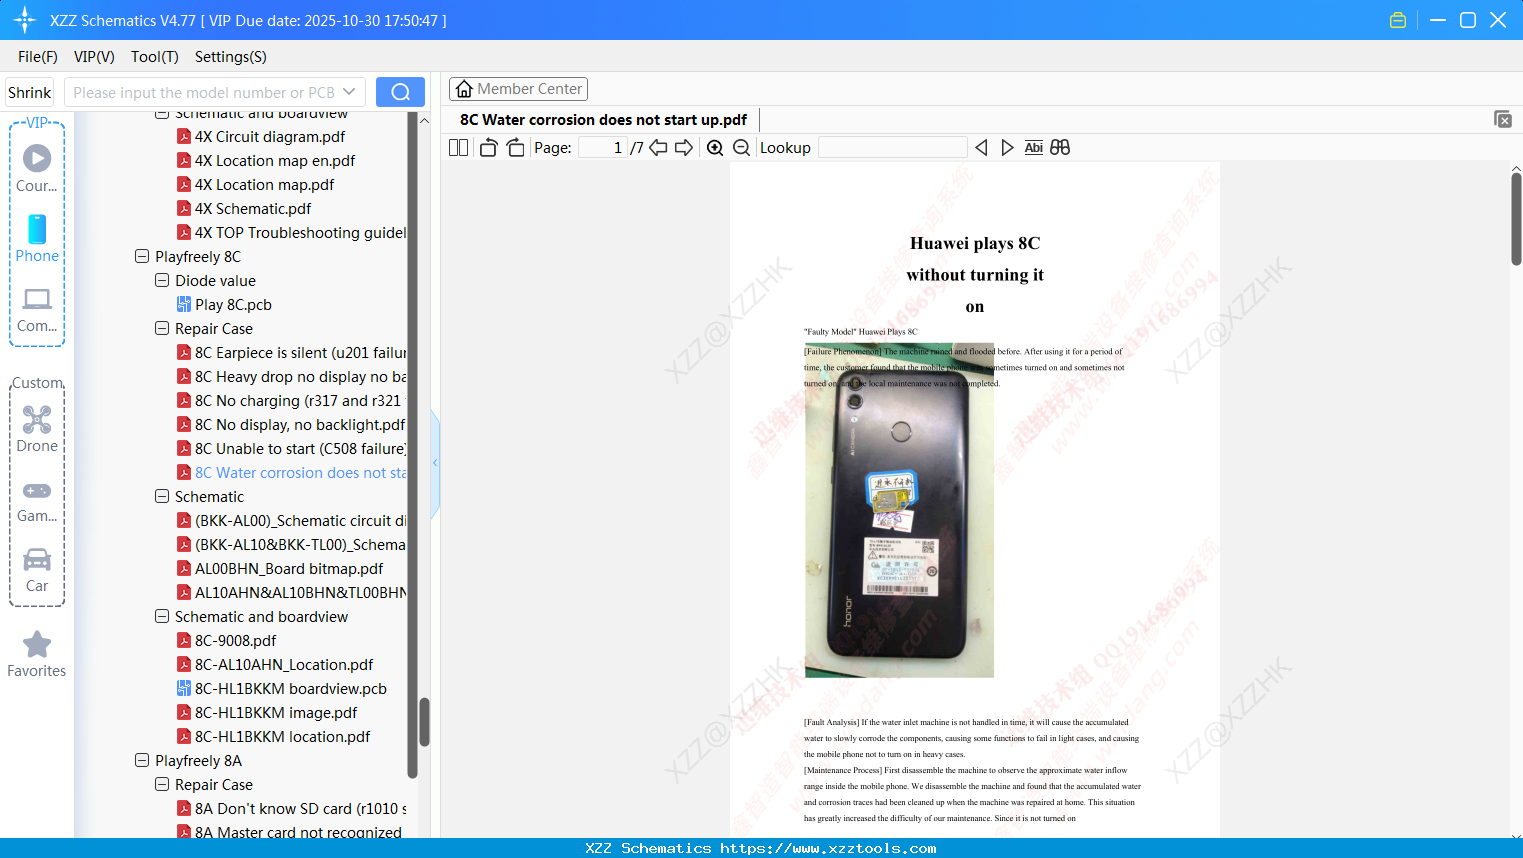Click the PDF vertical scrollbar thumb
1523x858 pixels.
point(1516,218)
